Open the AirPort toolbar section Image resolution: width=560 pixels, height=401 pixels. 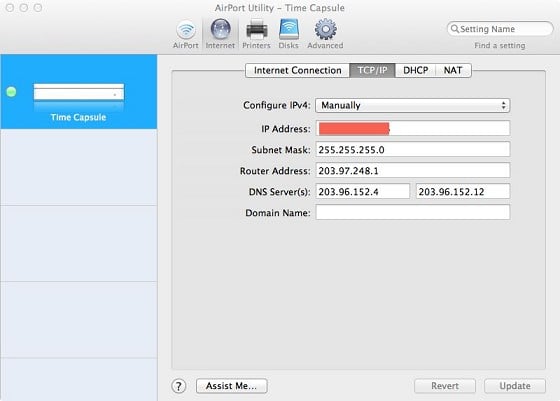(186, 34)
